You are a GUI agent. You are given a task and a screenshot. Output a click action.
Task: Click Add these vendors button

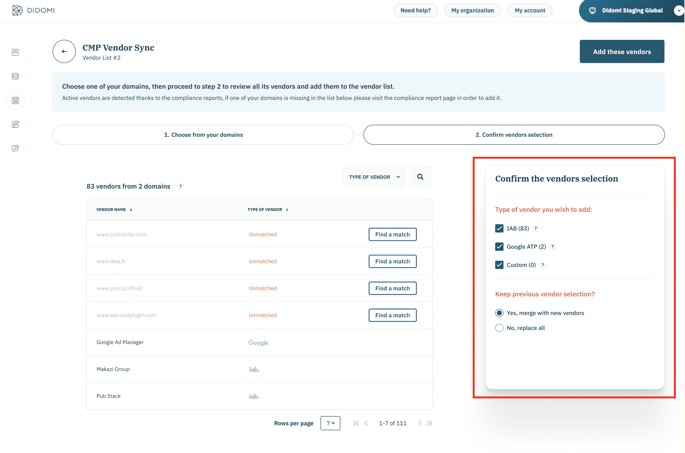pos(622,52)
